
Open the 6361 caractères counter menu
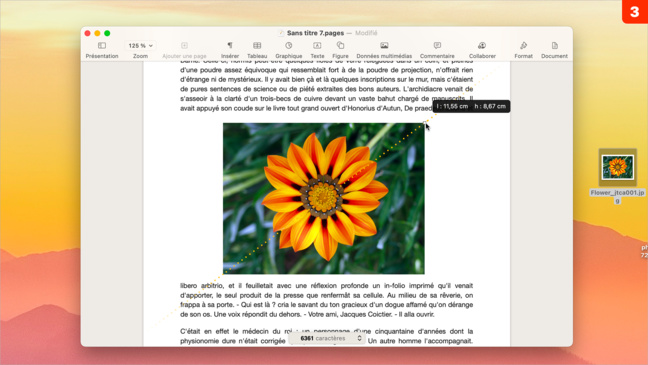tap(326, 338)
